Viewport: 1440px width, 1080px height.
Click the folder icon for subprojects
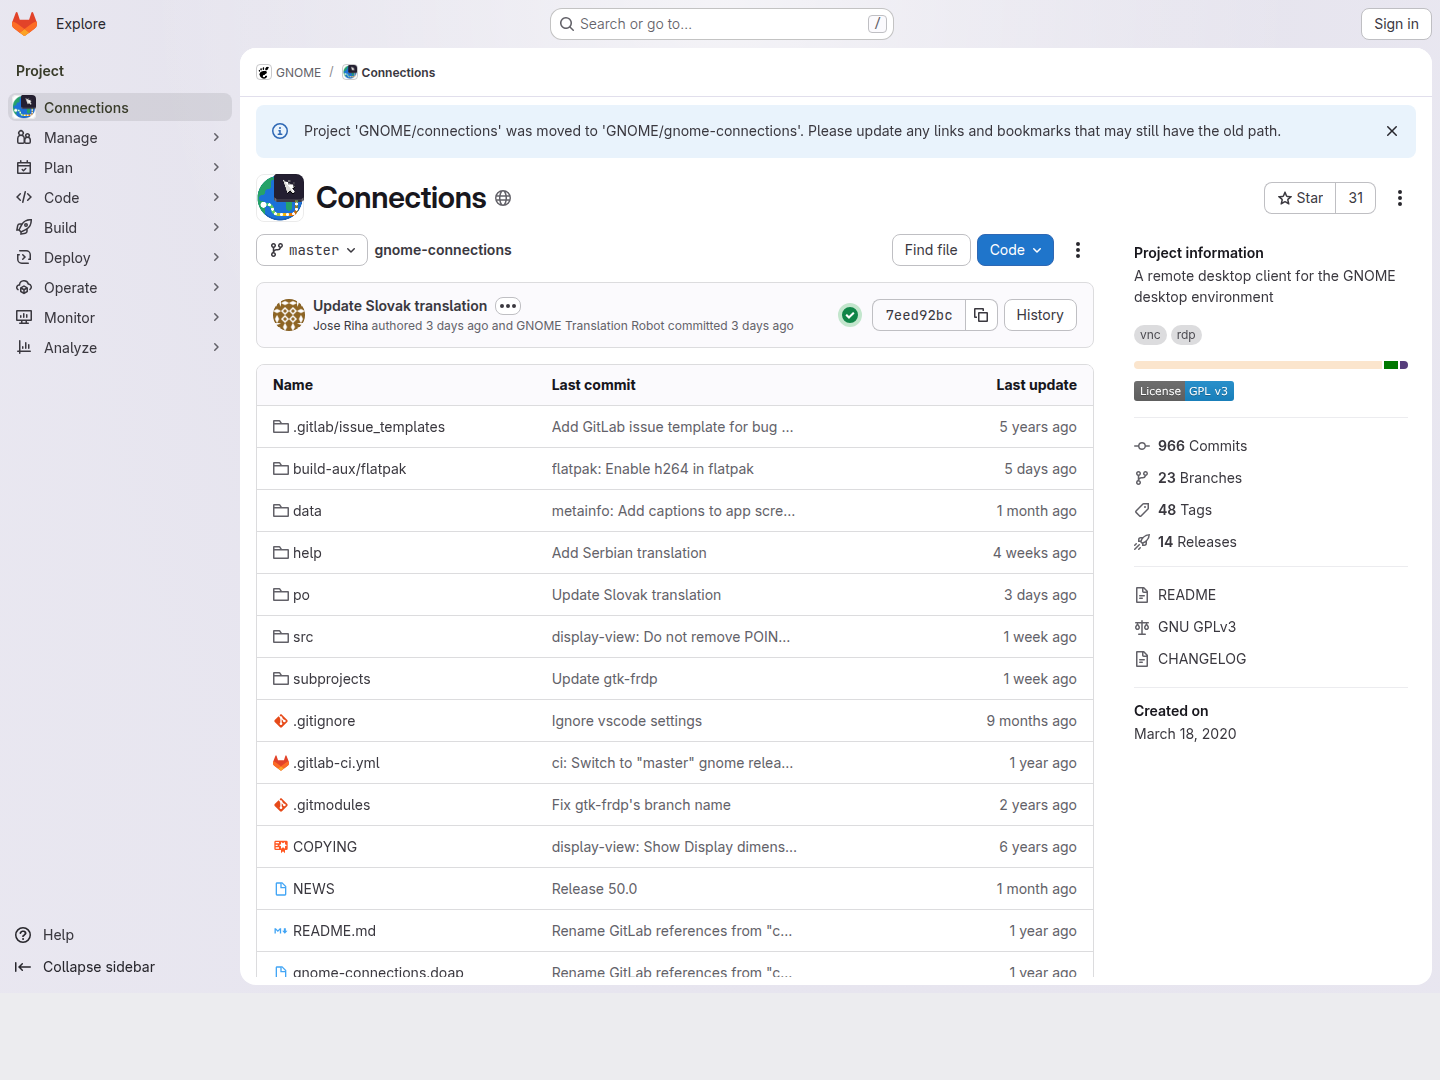(x=281, y=679)
